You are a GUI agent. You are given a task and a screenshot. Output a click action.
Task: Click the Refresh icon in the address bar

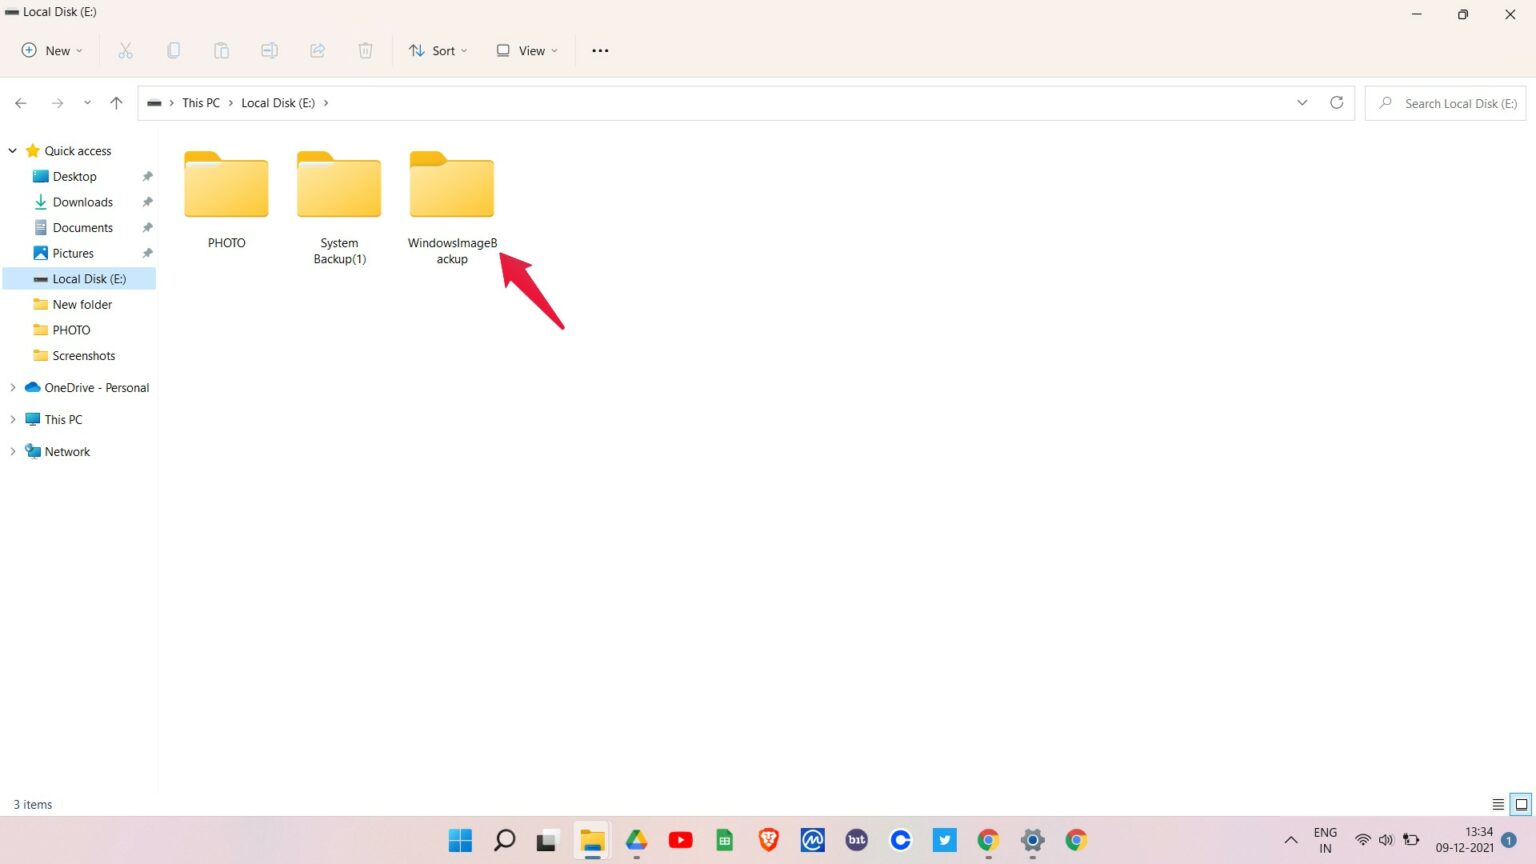point(1337,102)
